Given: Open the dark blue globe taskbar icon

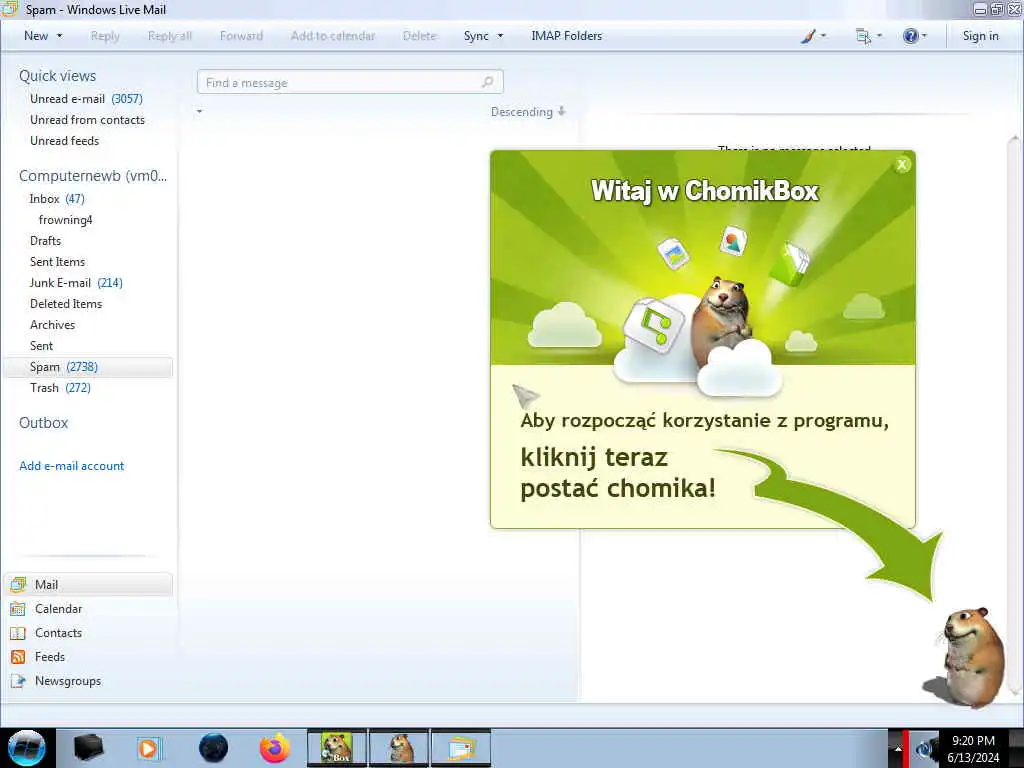Looking at the screenshot, I should point(213,748).
